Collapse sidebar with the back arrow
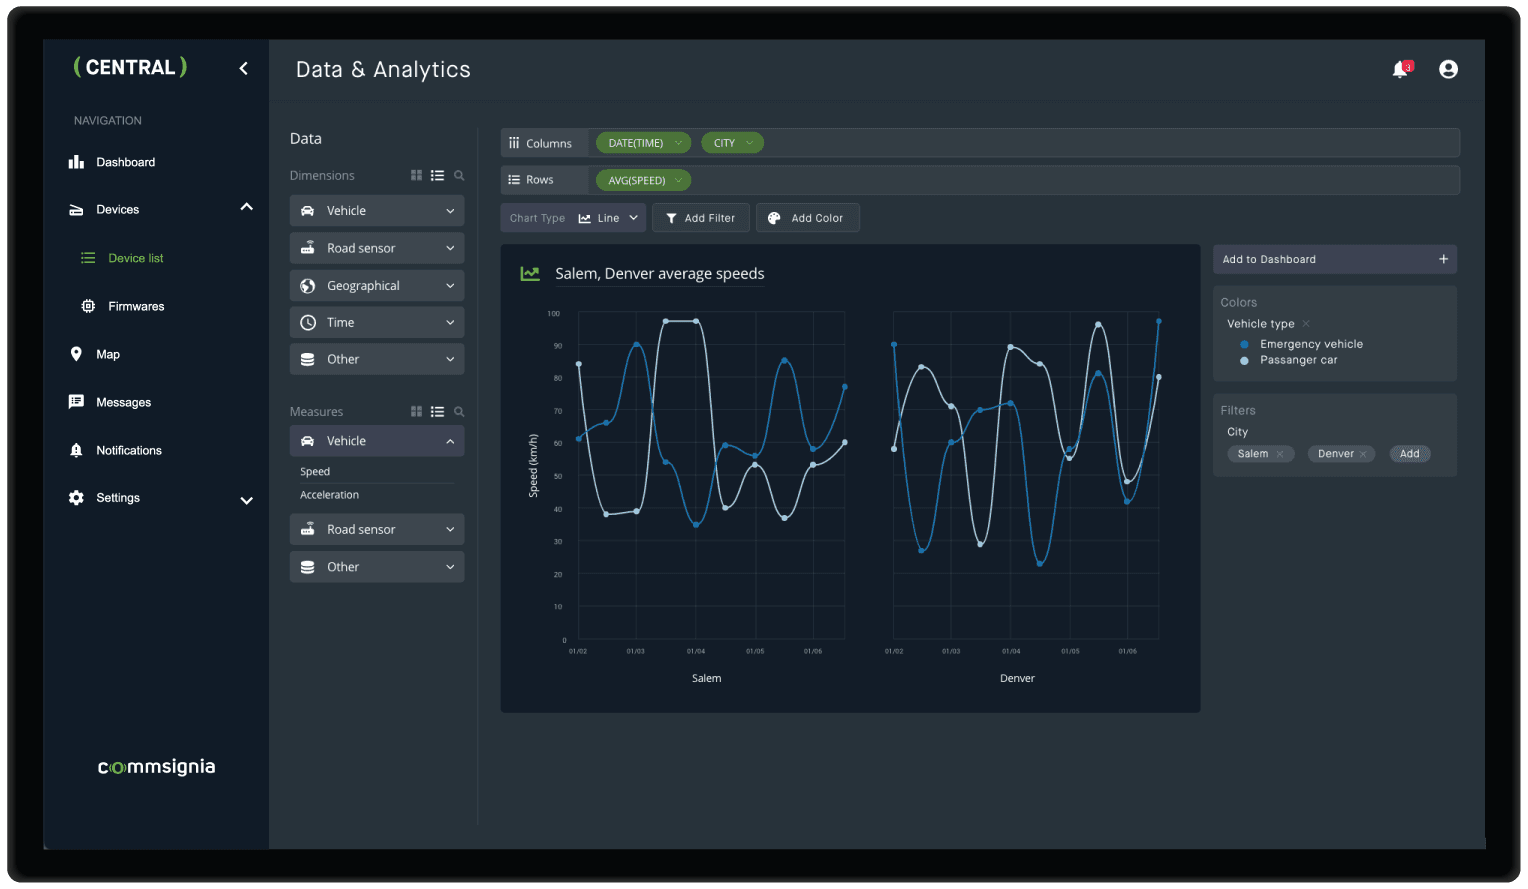The height and width of the screenshot is (889, 1528). (243, 68)
